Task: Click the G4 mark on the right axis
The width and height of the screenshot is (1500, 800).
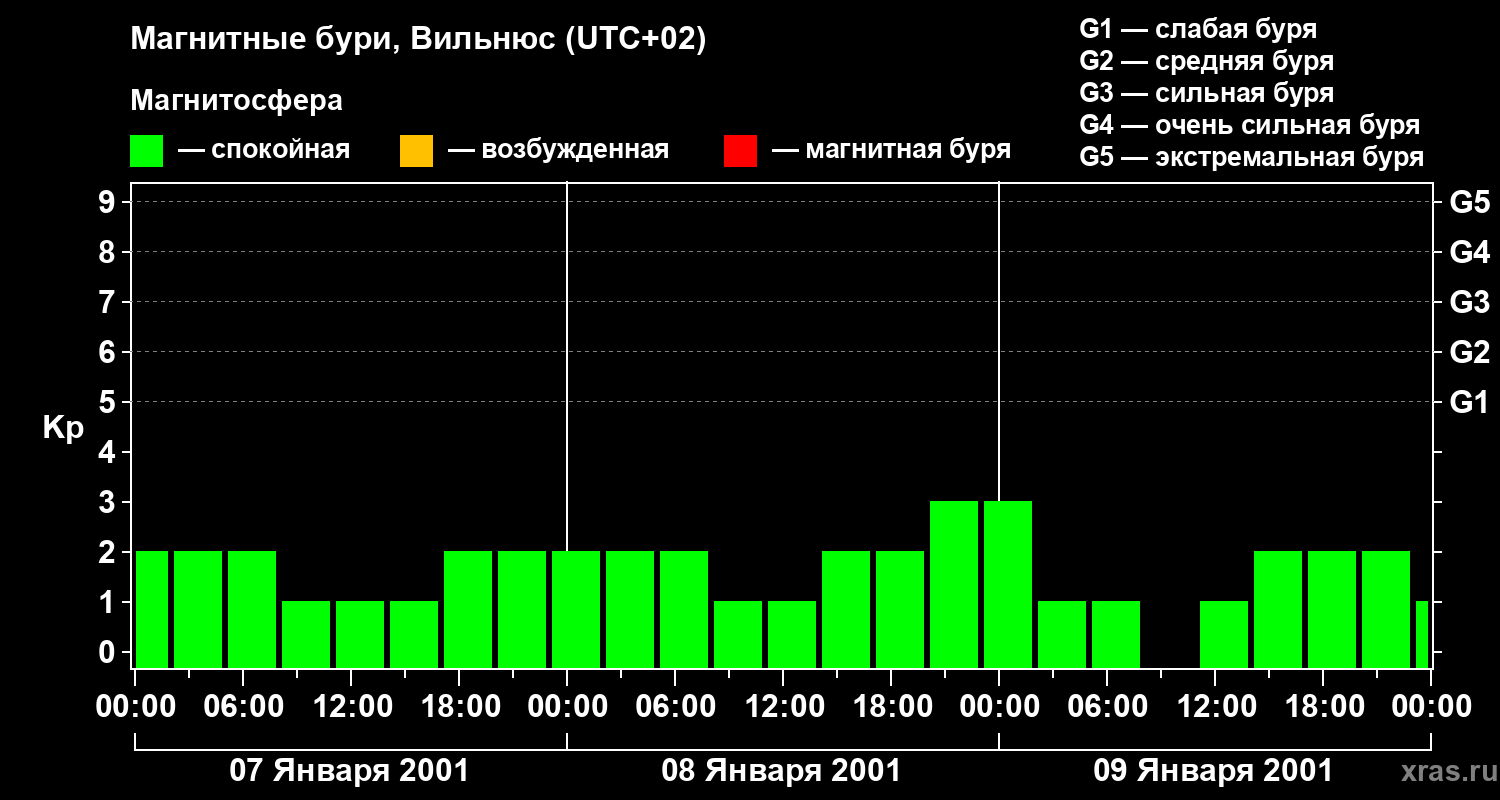Action: (1470, 252)
